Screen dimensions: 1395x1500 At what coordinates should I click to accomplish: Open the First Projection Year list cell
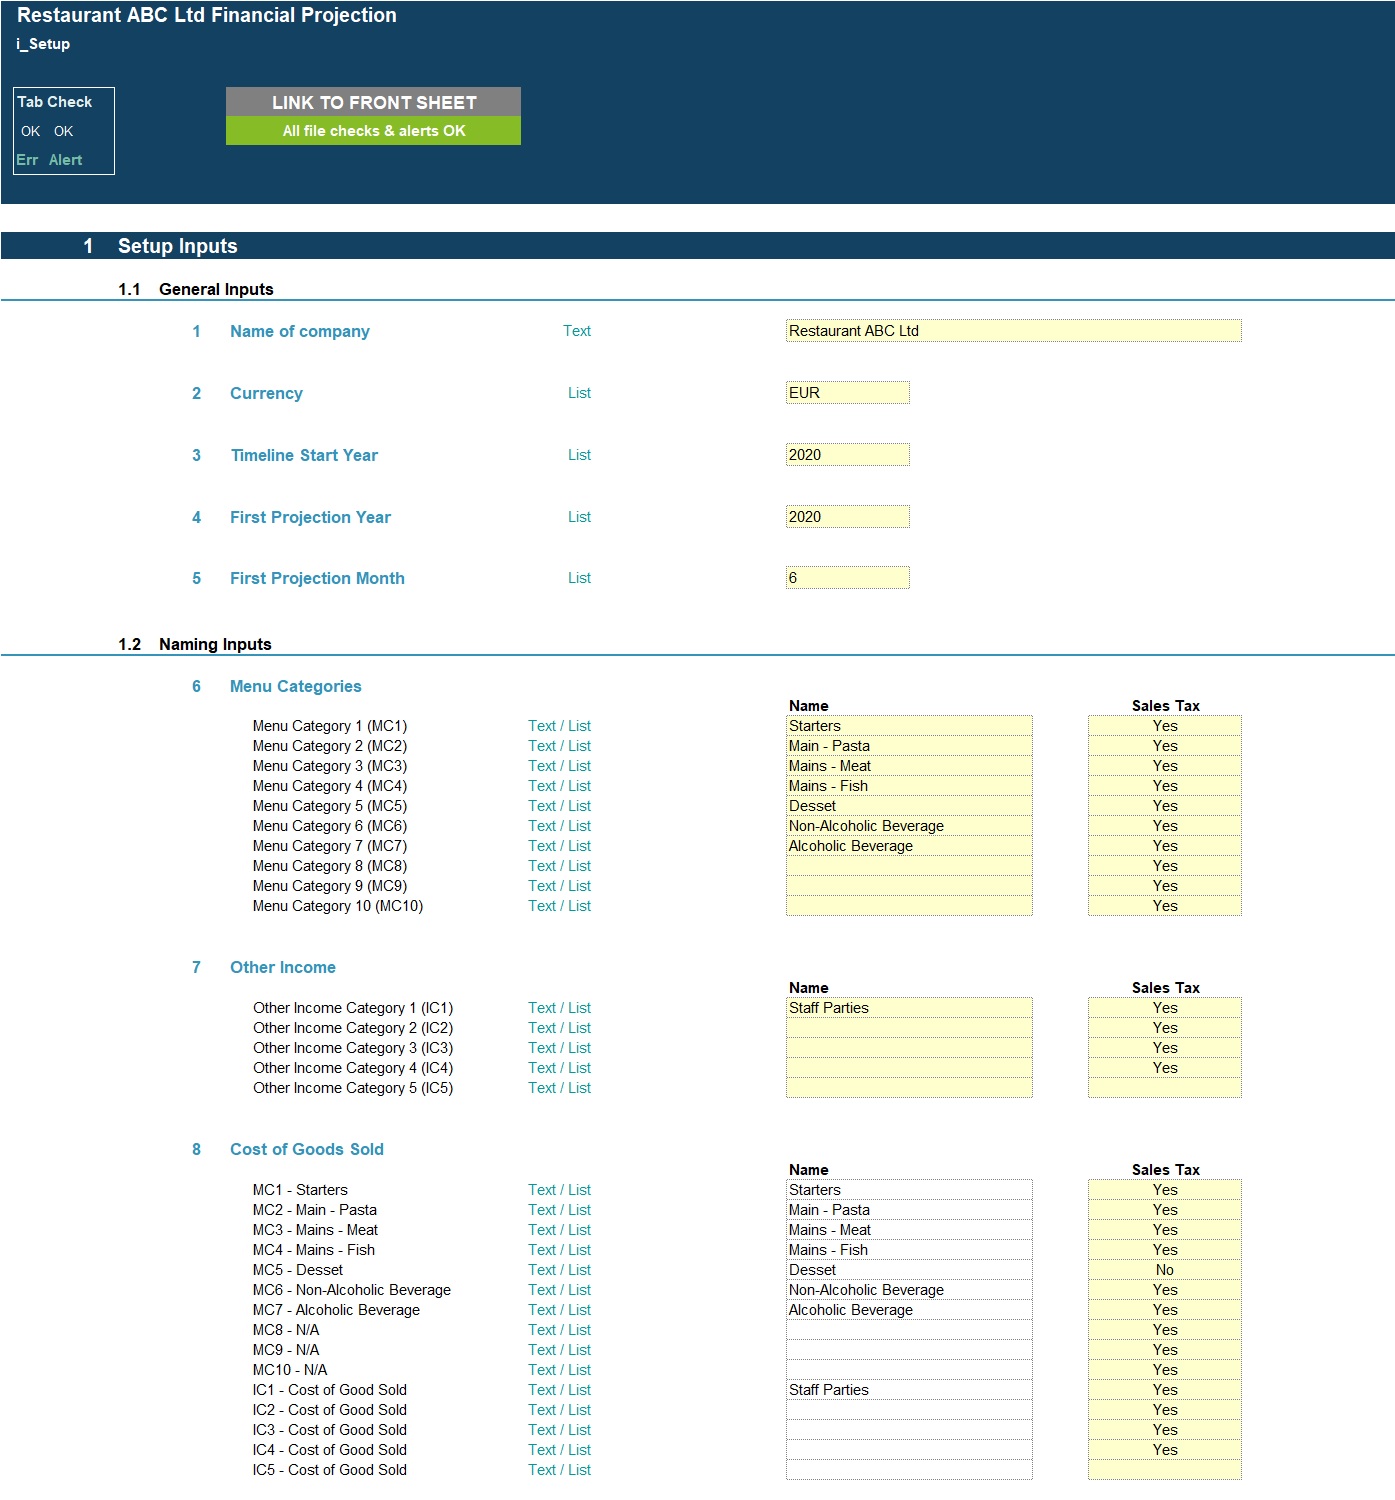point(847,517)
